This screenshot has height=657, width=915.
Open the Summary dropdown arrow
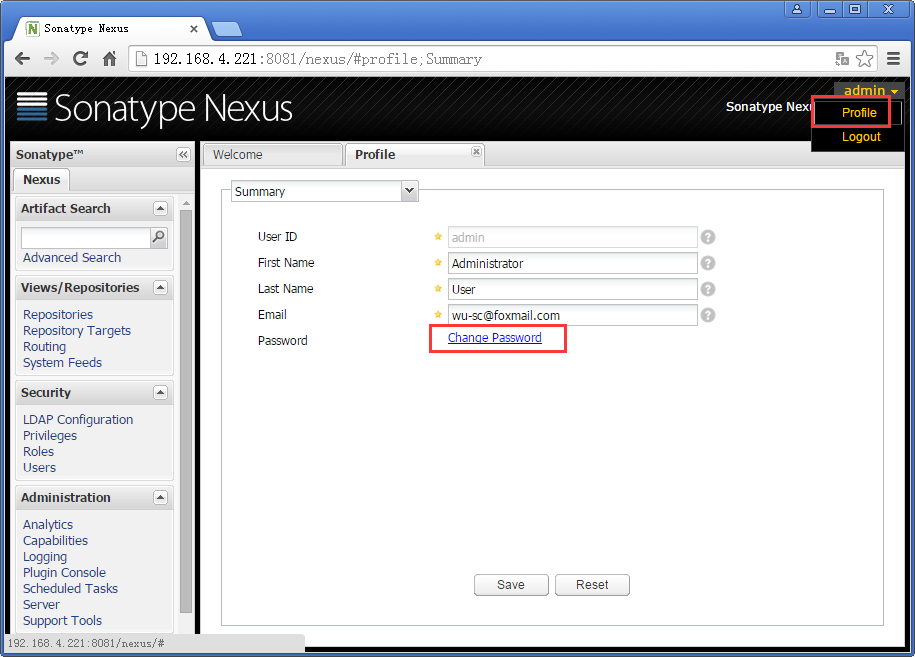(409, 191)
